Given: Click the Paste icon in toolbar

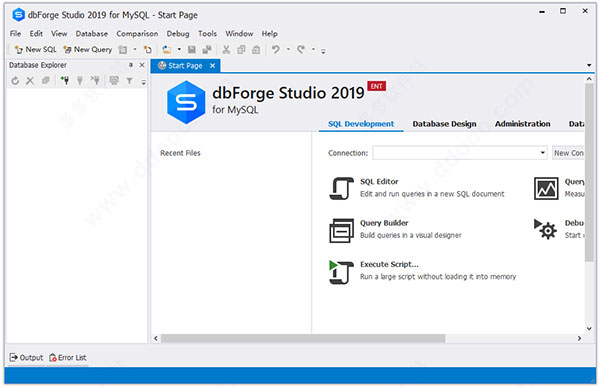Looking at the screenshot, I should [x=256, y=49].
